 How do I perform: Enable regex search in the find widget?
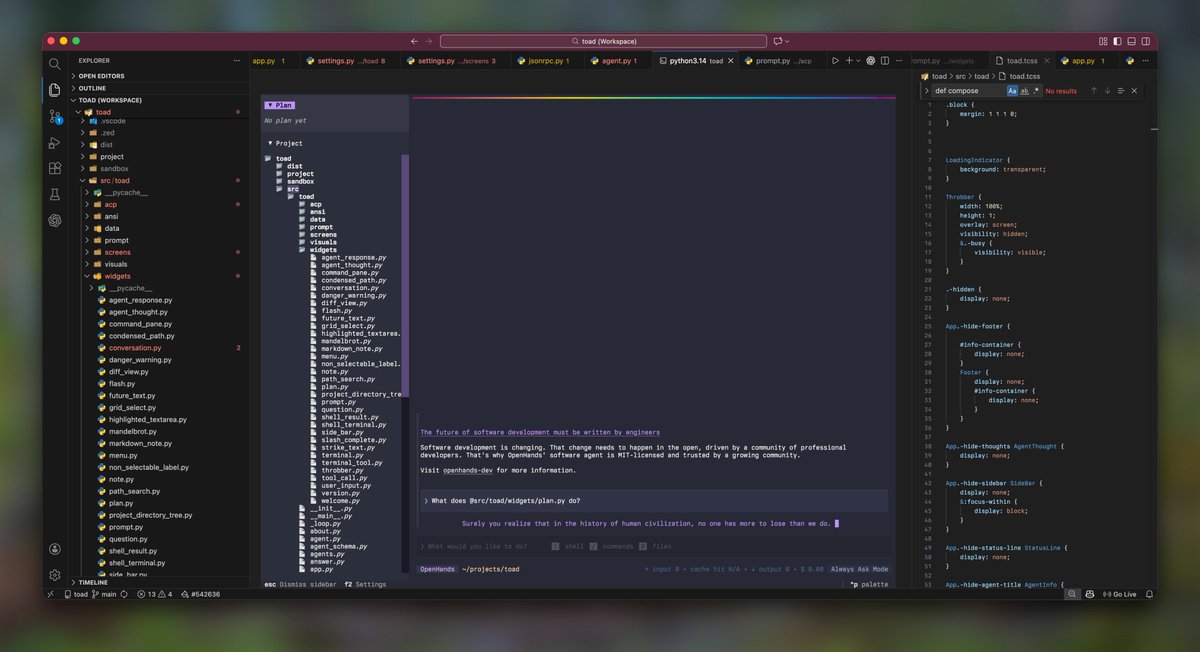tap(1036, 90)
